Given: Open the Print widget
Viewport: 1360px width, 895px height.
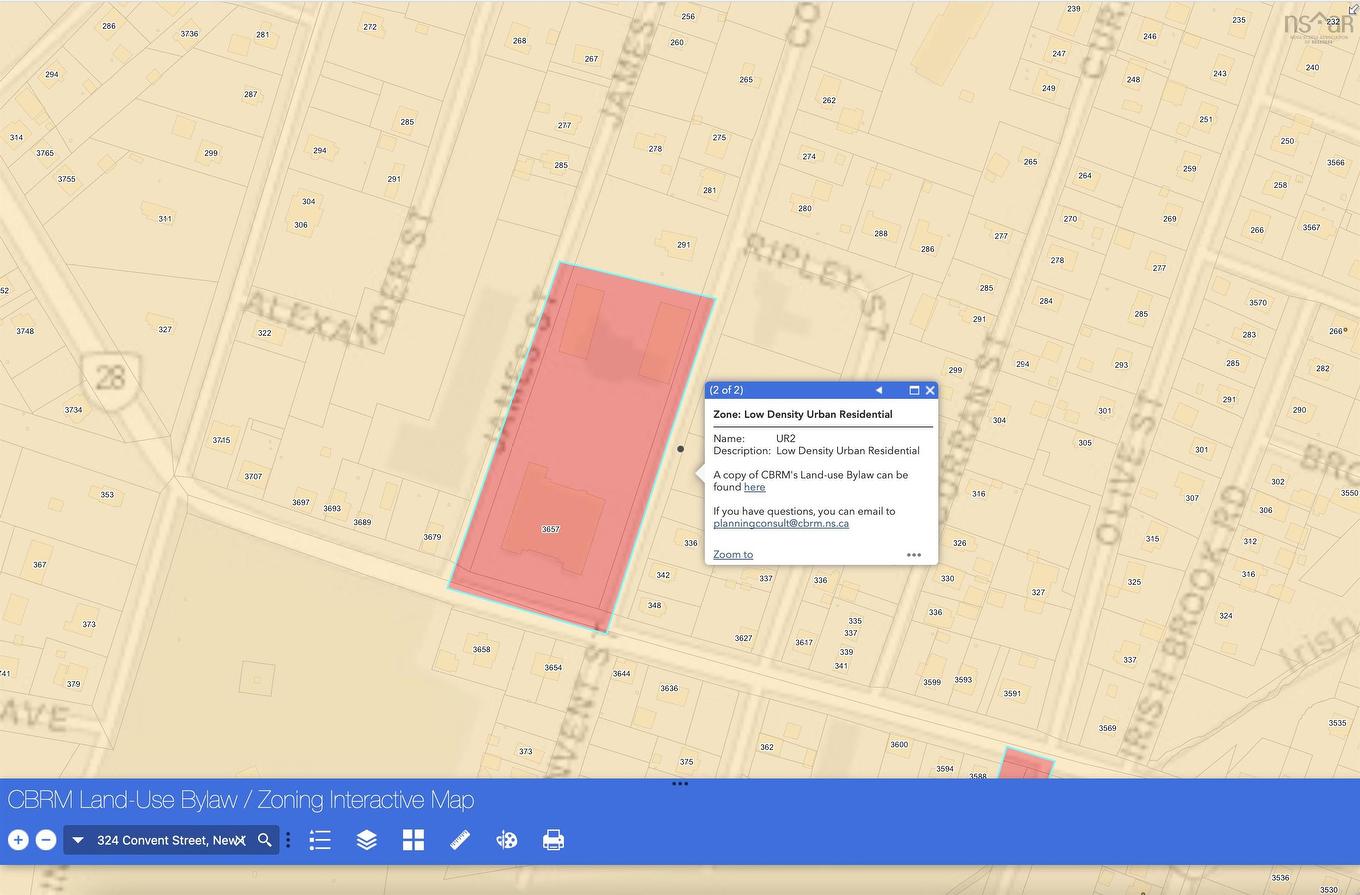Looking at the screenshot, I should pos(553,840).
